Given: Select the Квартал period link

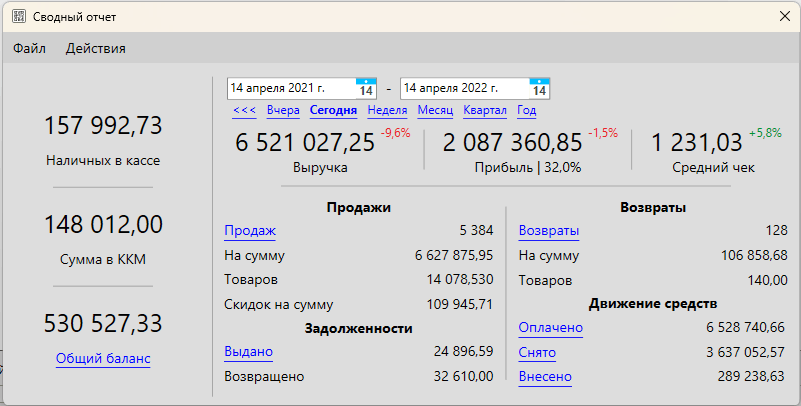Looking at the screenshot, I should [485, 110].
